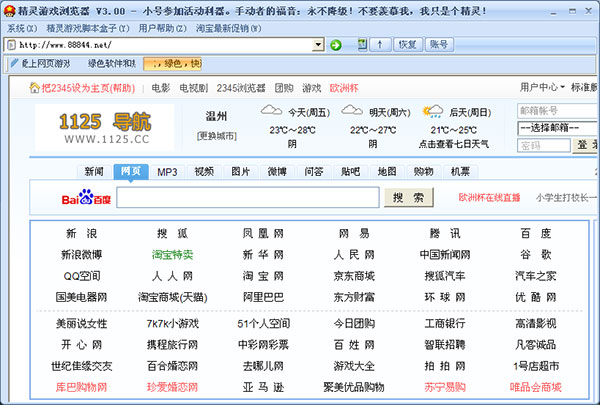Switch to the 绿色软件 browser tab
This screenshot has width=600, height=405.
click(x=111, y=63)
